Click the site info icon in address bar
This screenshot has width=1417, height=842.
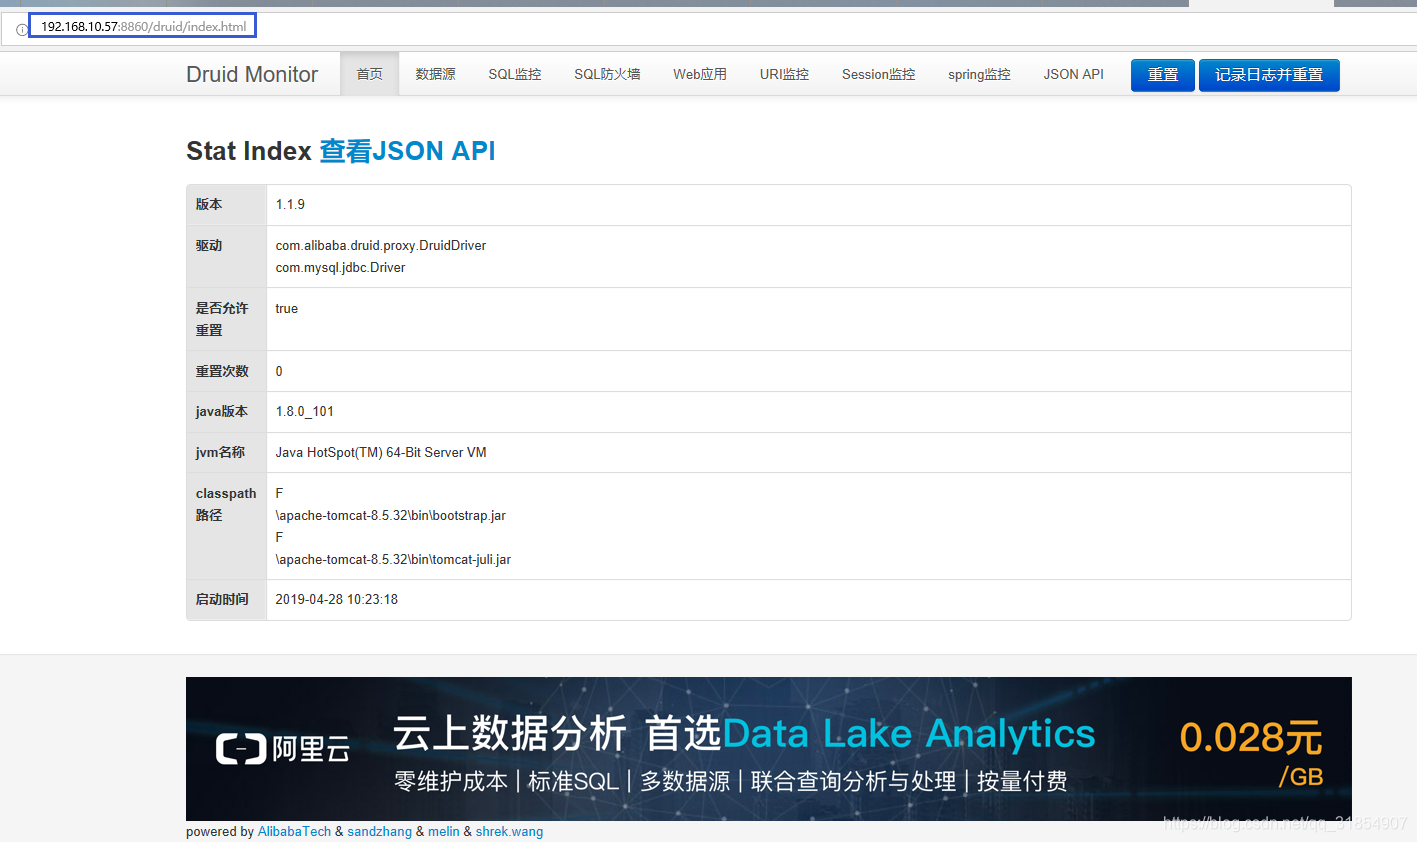coord(21,29)
